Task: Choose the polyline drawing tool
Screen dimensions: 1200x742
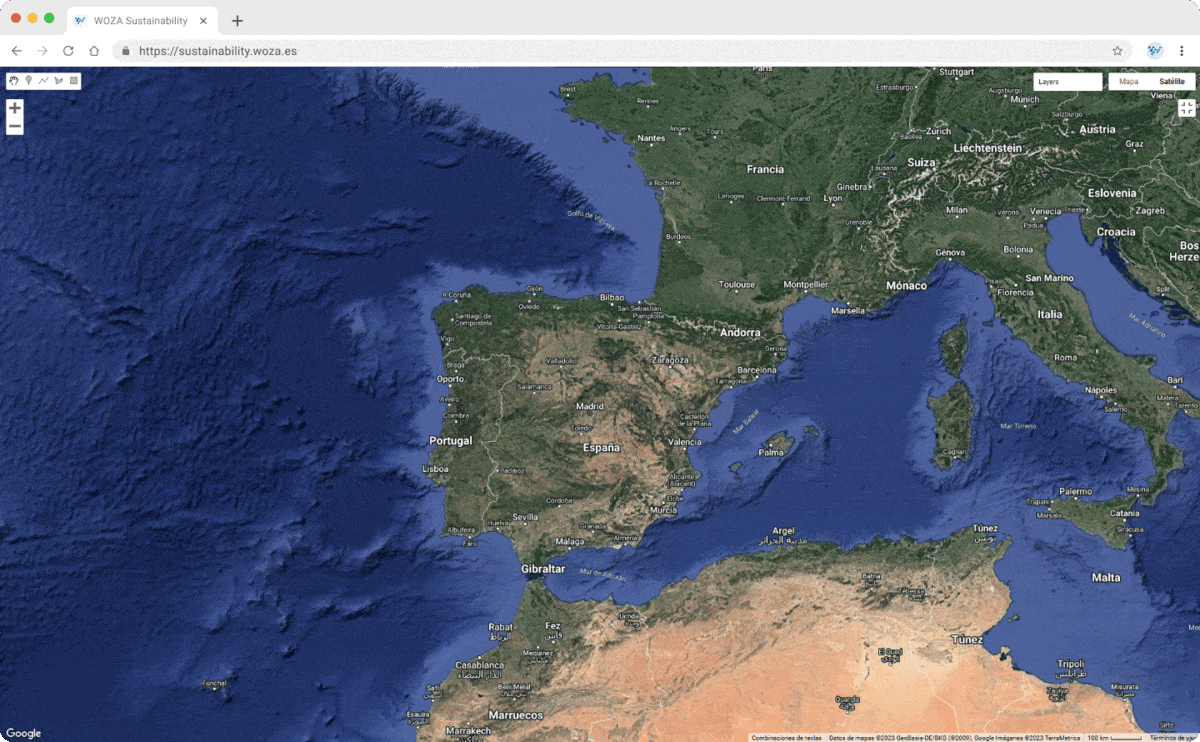Action: (43, 81)
